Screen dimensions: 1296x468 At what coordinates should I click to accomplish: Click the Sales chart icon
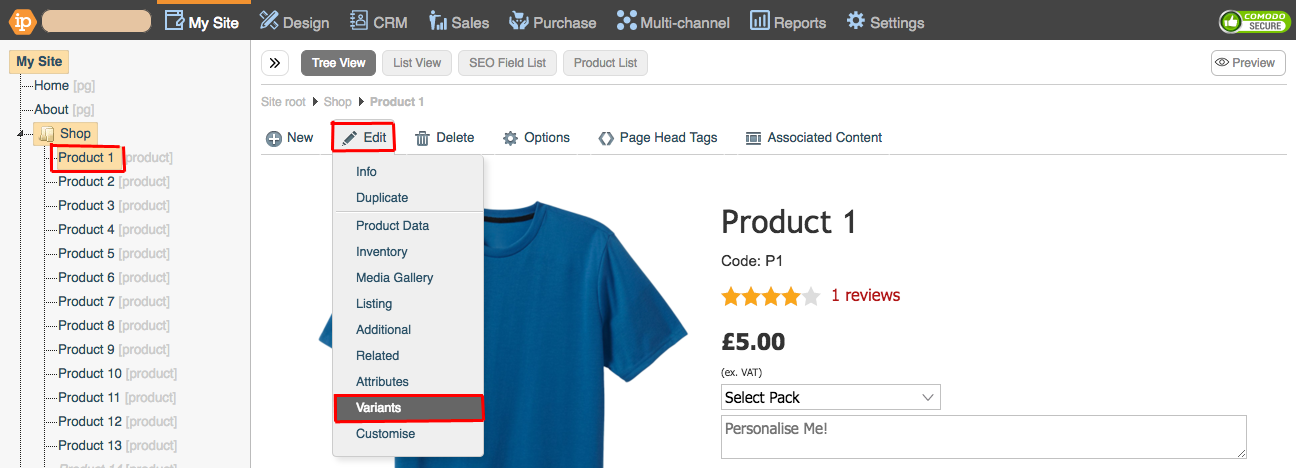click(x=438, y=21)
